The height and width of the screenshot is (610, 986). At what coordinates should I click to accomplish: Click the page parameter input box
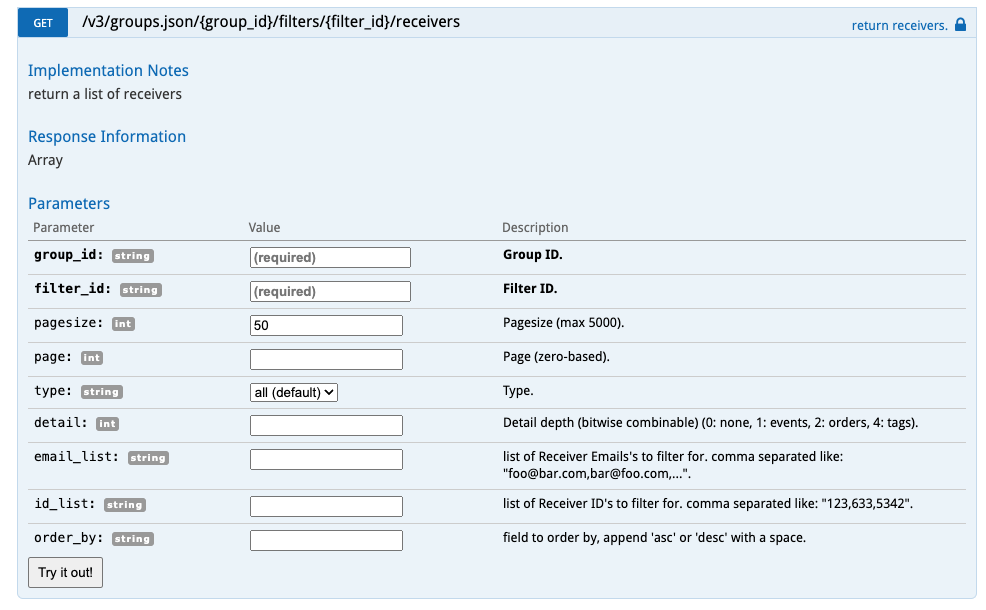[x=326, y=359]
